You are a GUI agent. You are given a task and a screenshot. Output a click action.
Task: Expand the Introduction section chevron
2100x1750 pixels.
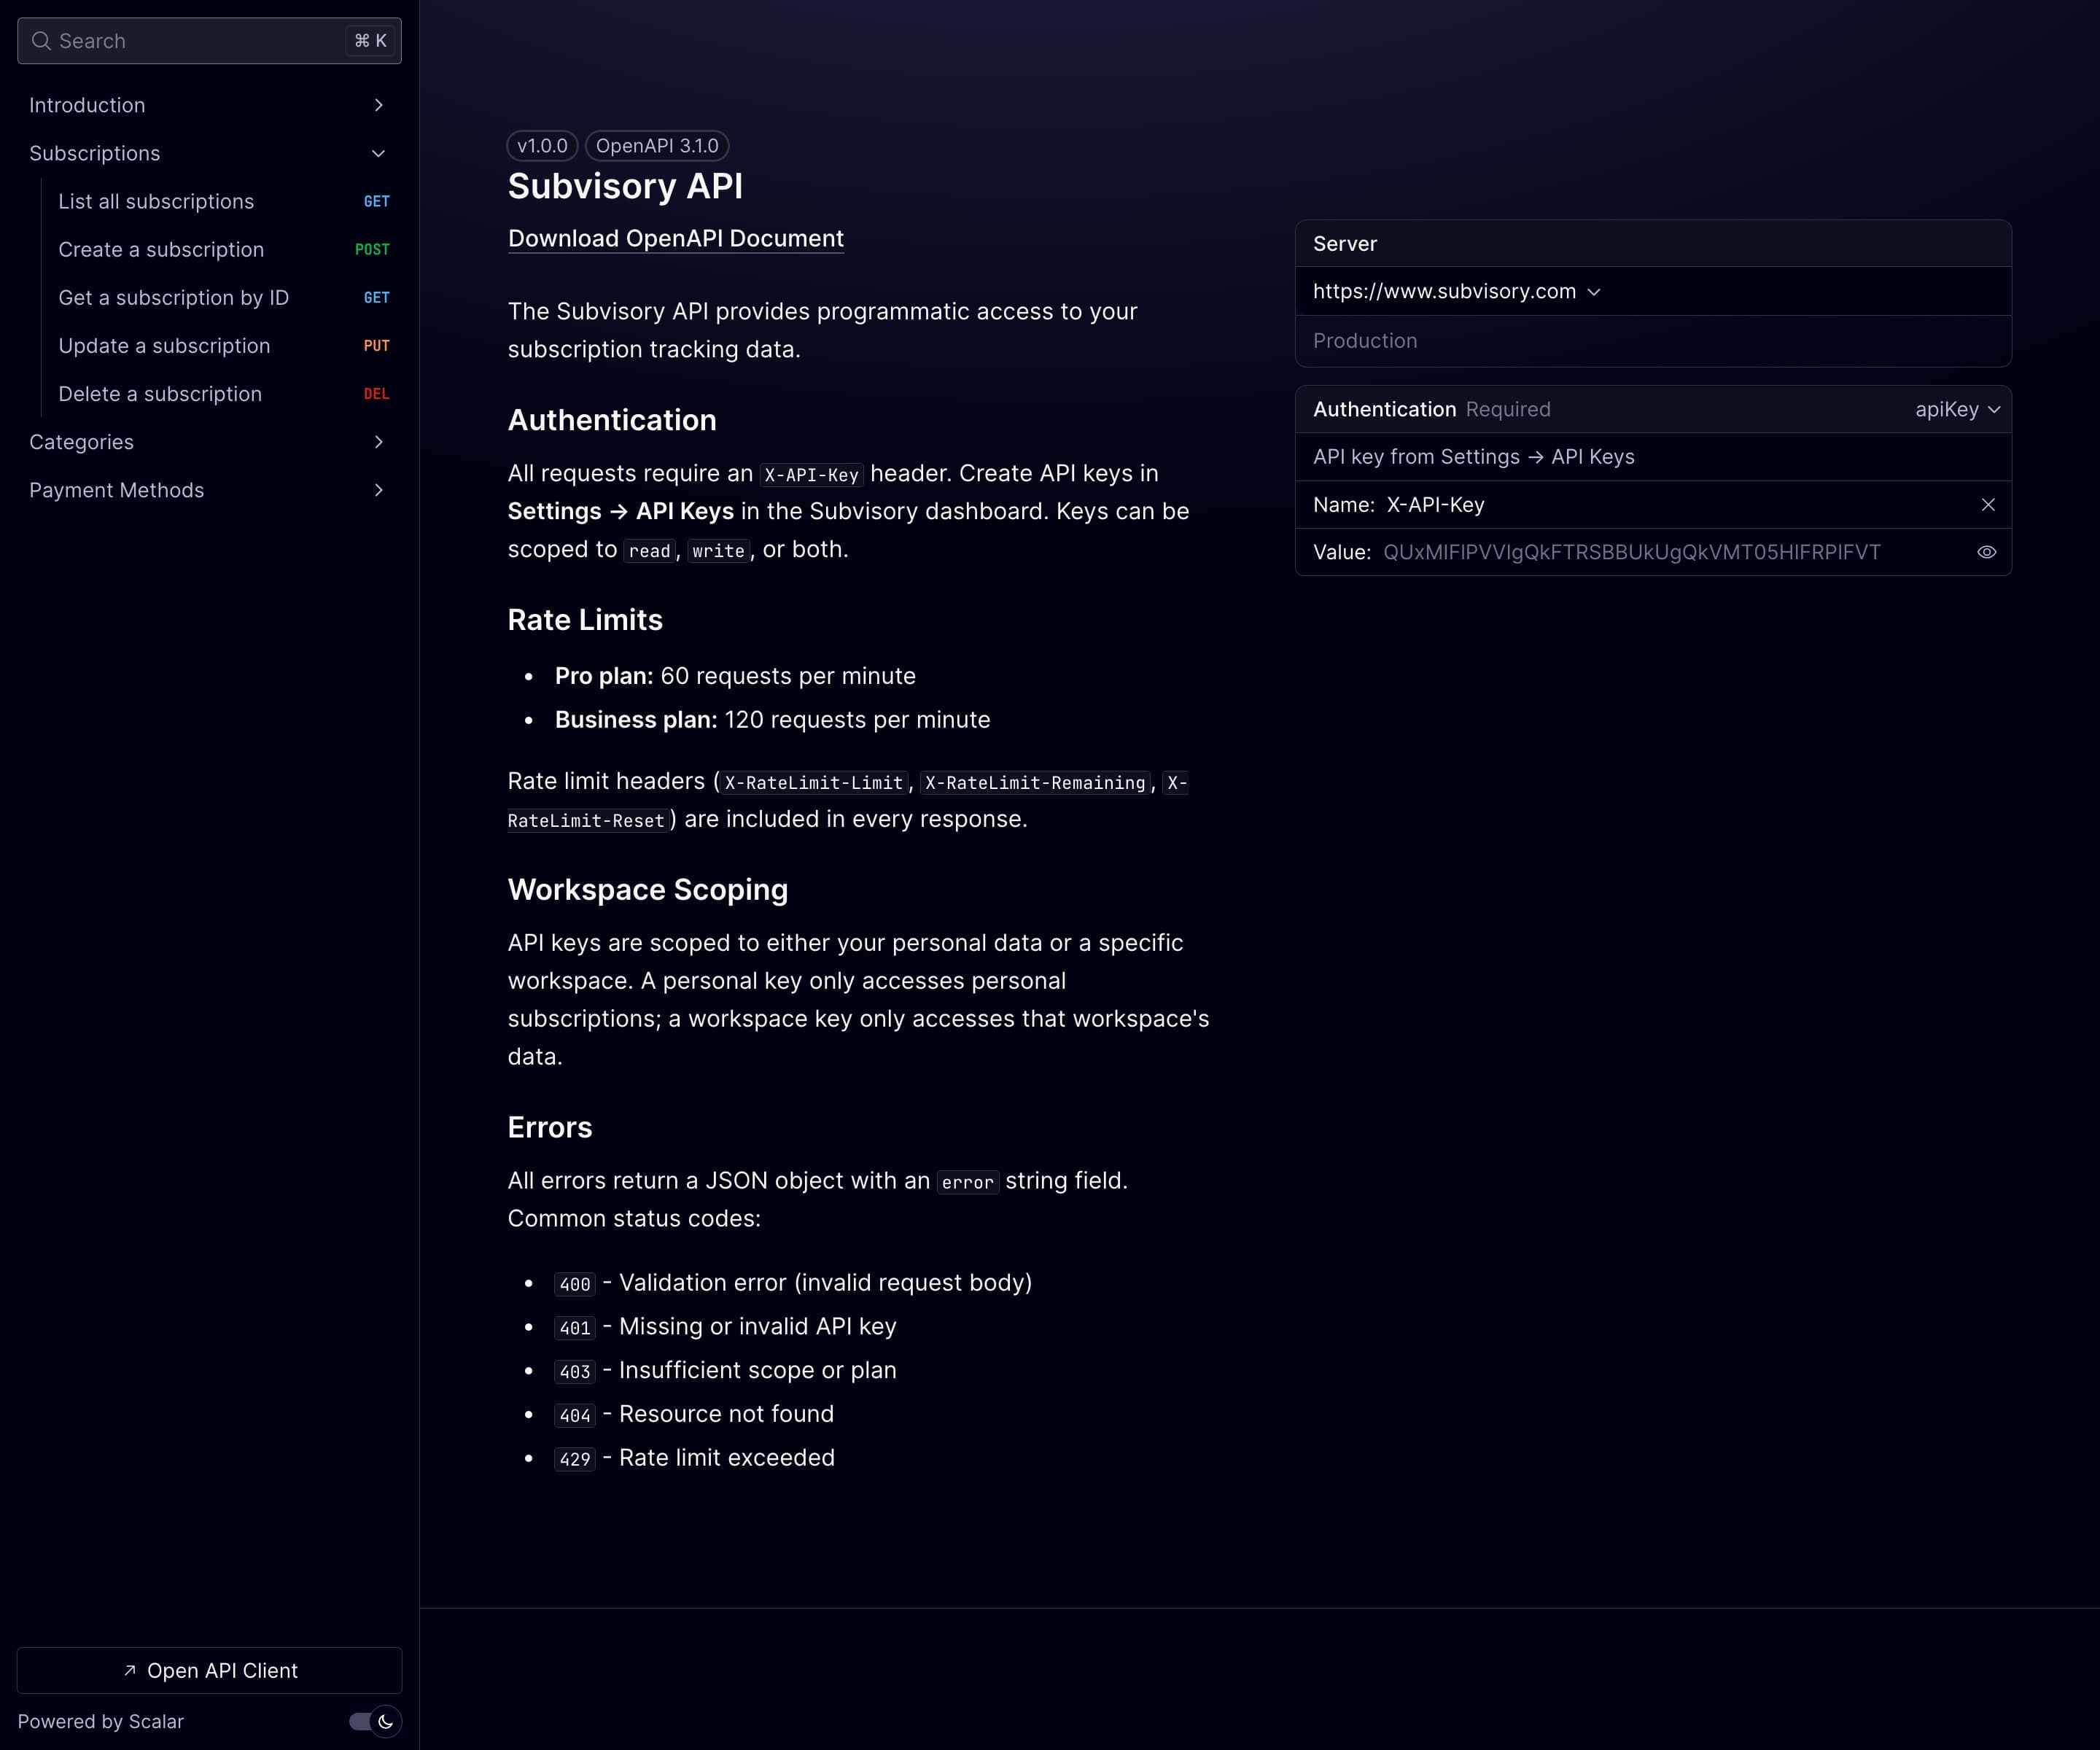tap(378, 105)
